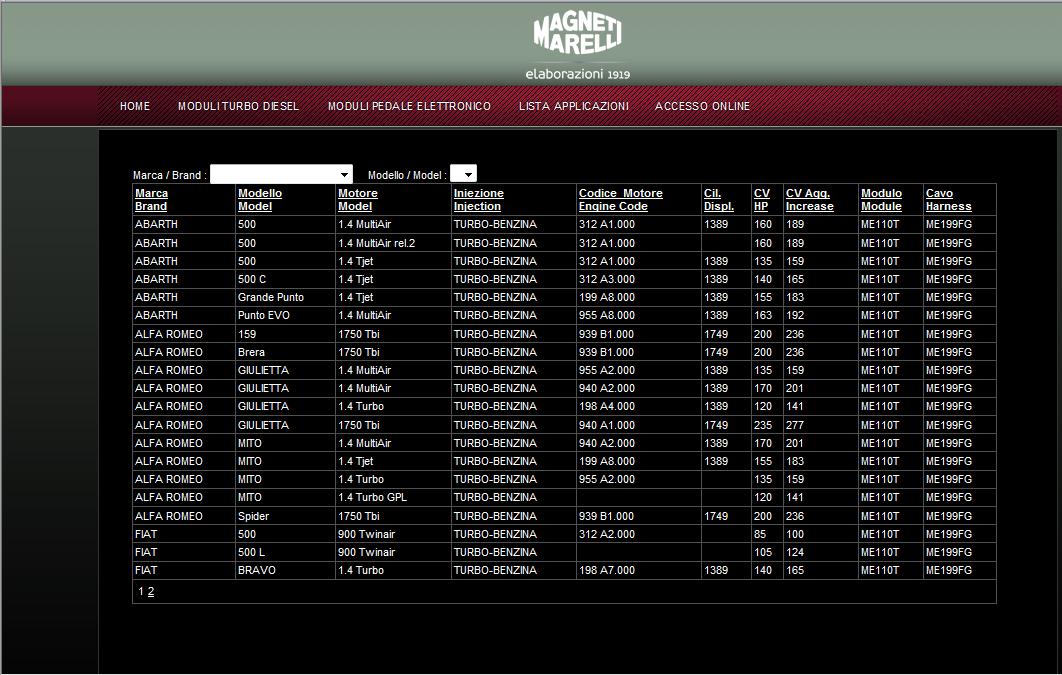1062x675 pixels.
Task: Sort by Motore Model column header
Action: 358,200
